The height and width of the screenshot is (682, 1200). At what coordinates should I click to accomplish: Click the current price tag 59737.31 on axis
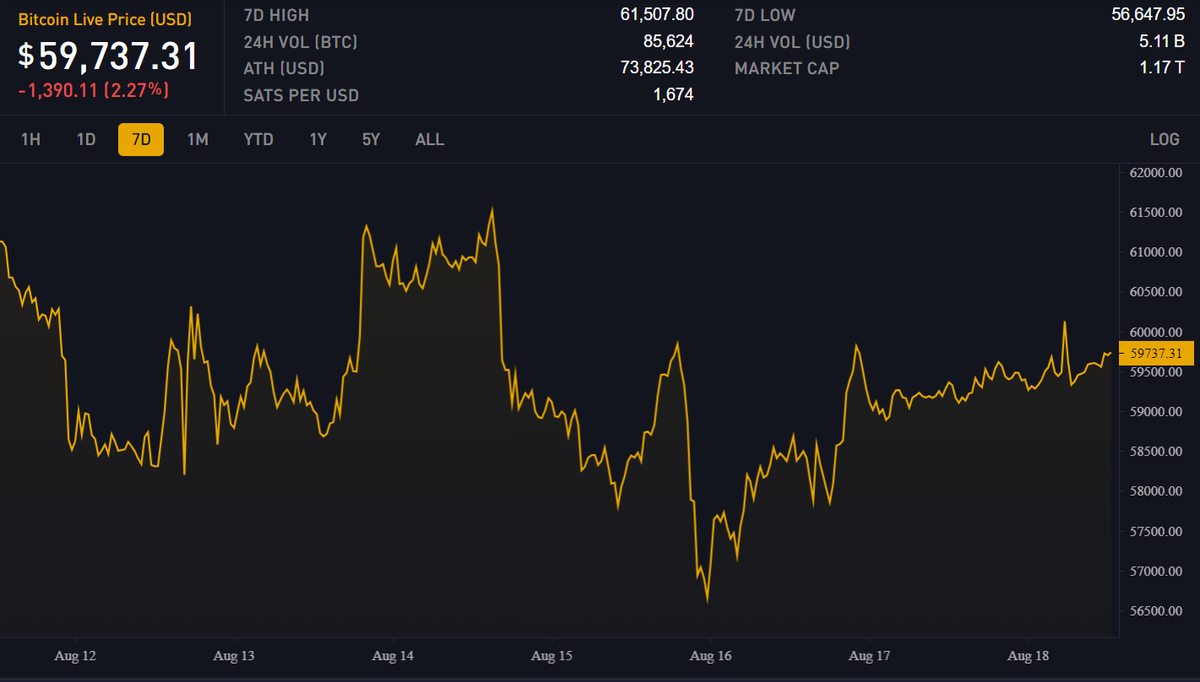point(1155,353)
